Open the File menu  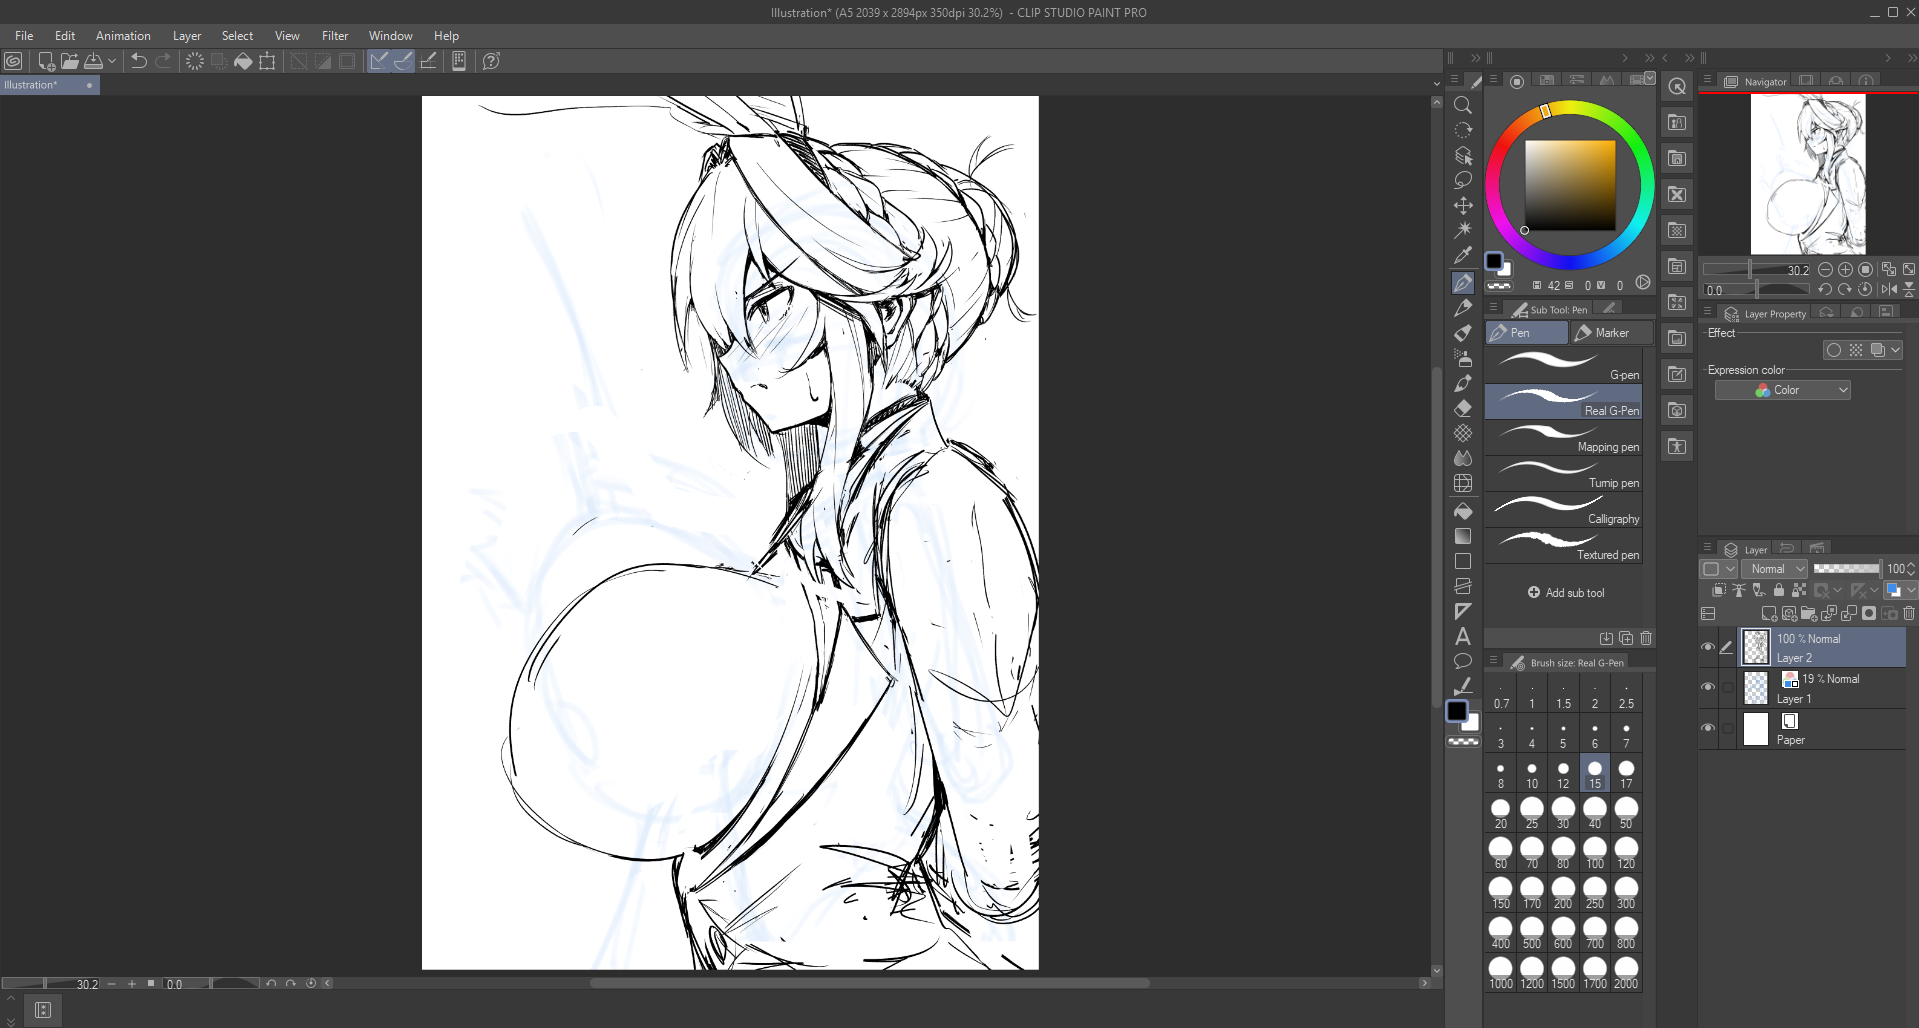(x=24, y=36)
